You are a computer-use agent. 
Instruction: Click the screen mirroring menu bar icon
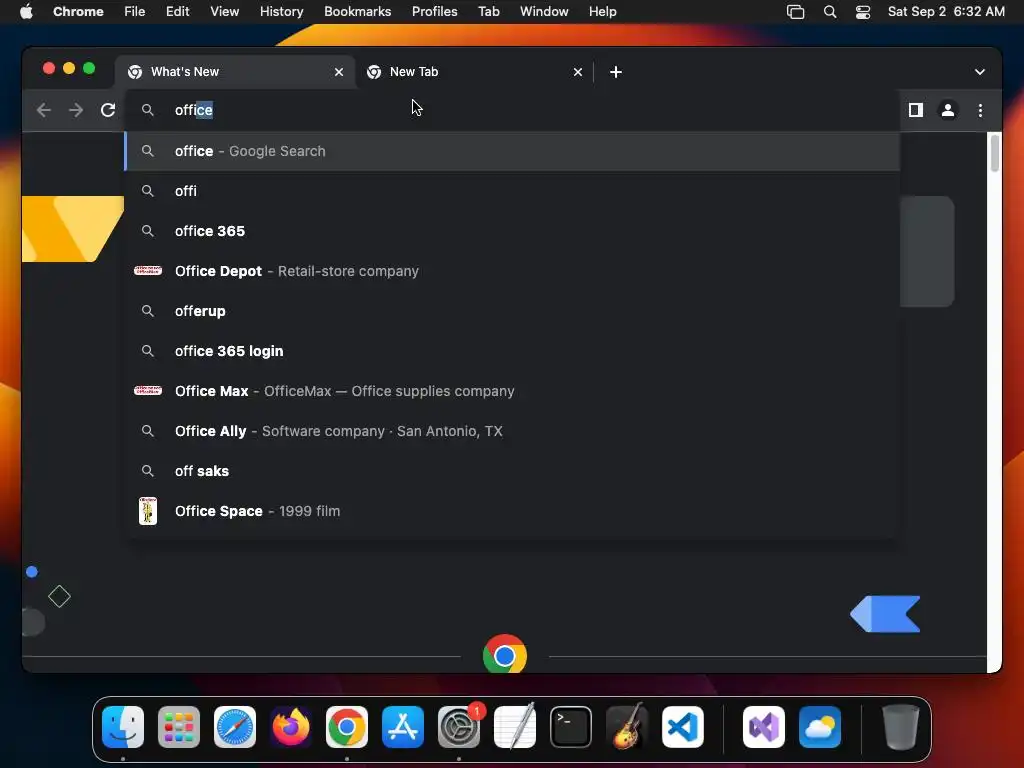(795, 12)
